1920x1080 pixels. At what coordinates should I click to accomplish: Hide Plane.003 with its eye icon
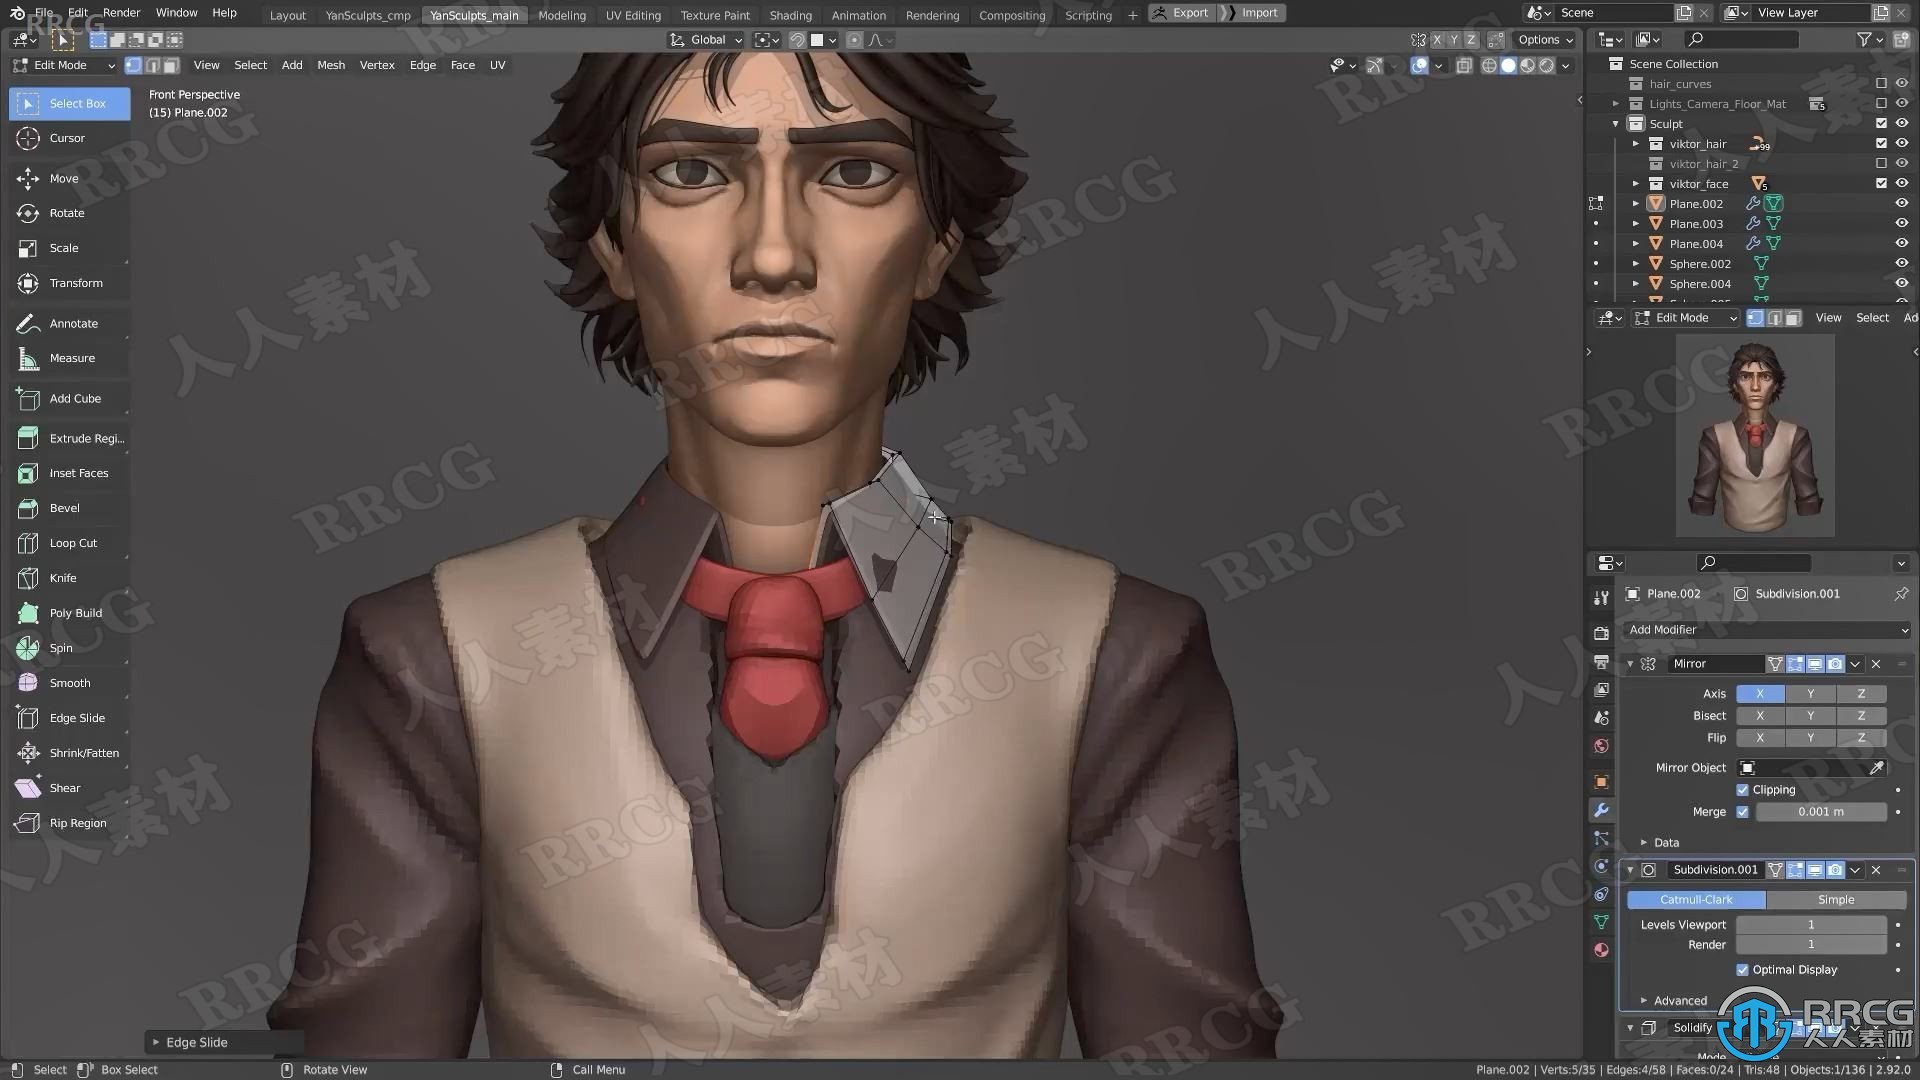tap(1901, 223)
